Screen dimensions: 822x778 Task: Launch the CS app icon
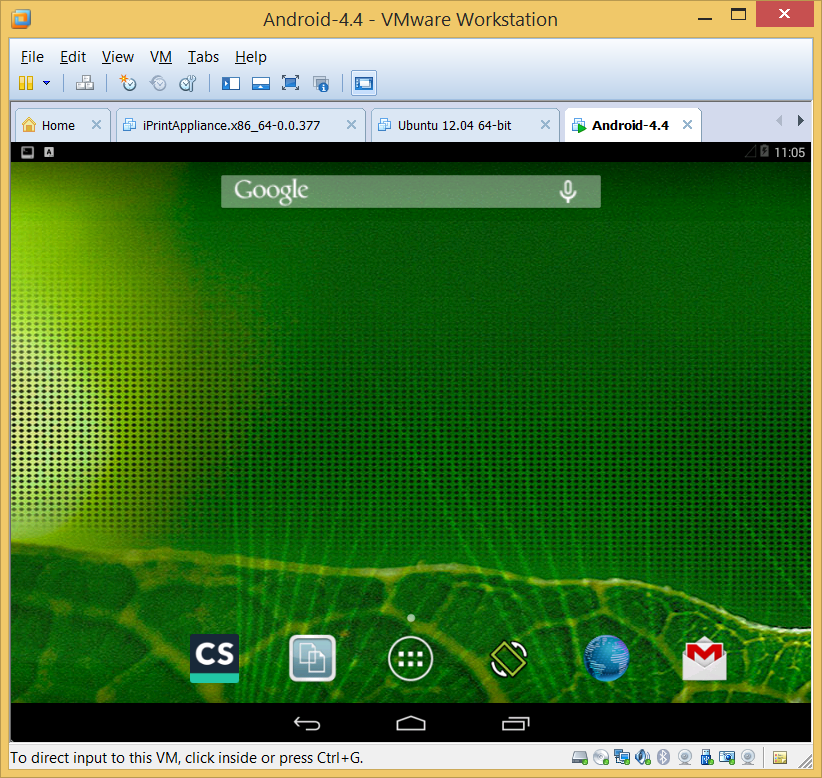(214, 658)
